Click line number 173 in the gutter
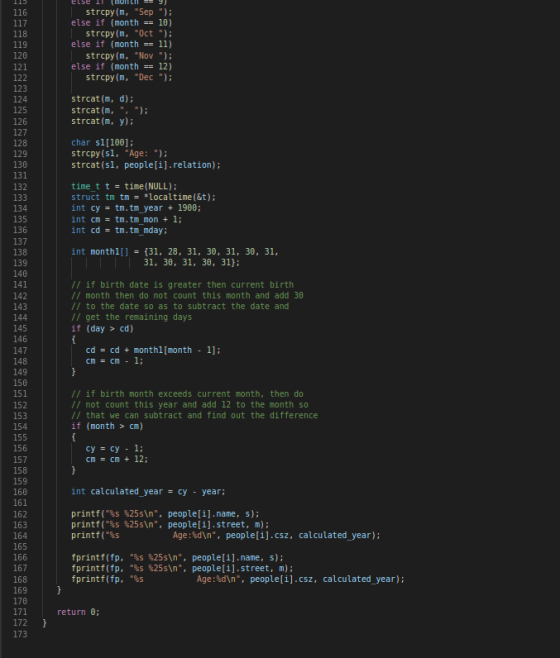Viewport: 560px width, 658px height. 20,634
